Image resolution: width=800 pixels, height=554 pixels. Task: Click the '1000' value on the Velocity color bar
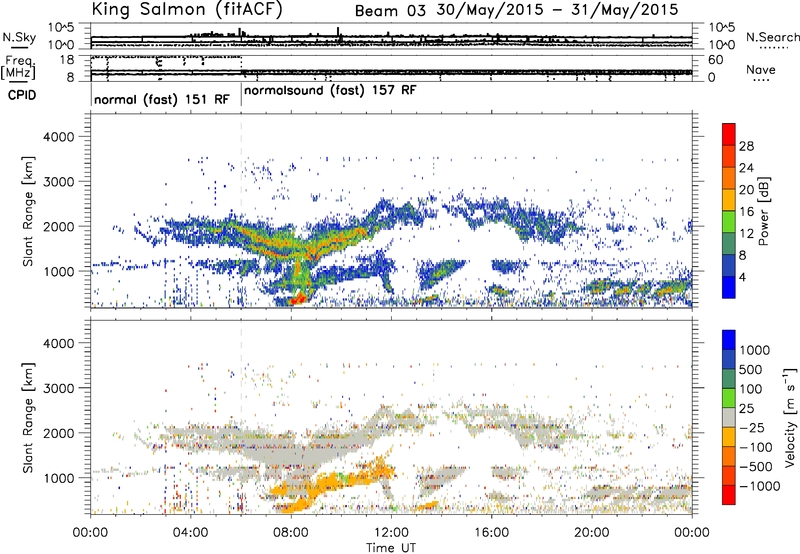tap(755, 350)
